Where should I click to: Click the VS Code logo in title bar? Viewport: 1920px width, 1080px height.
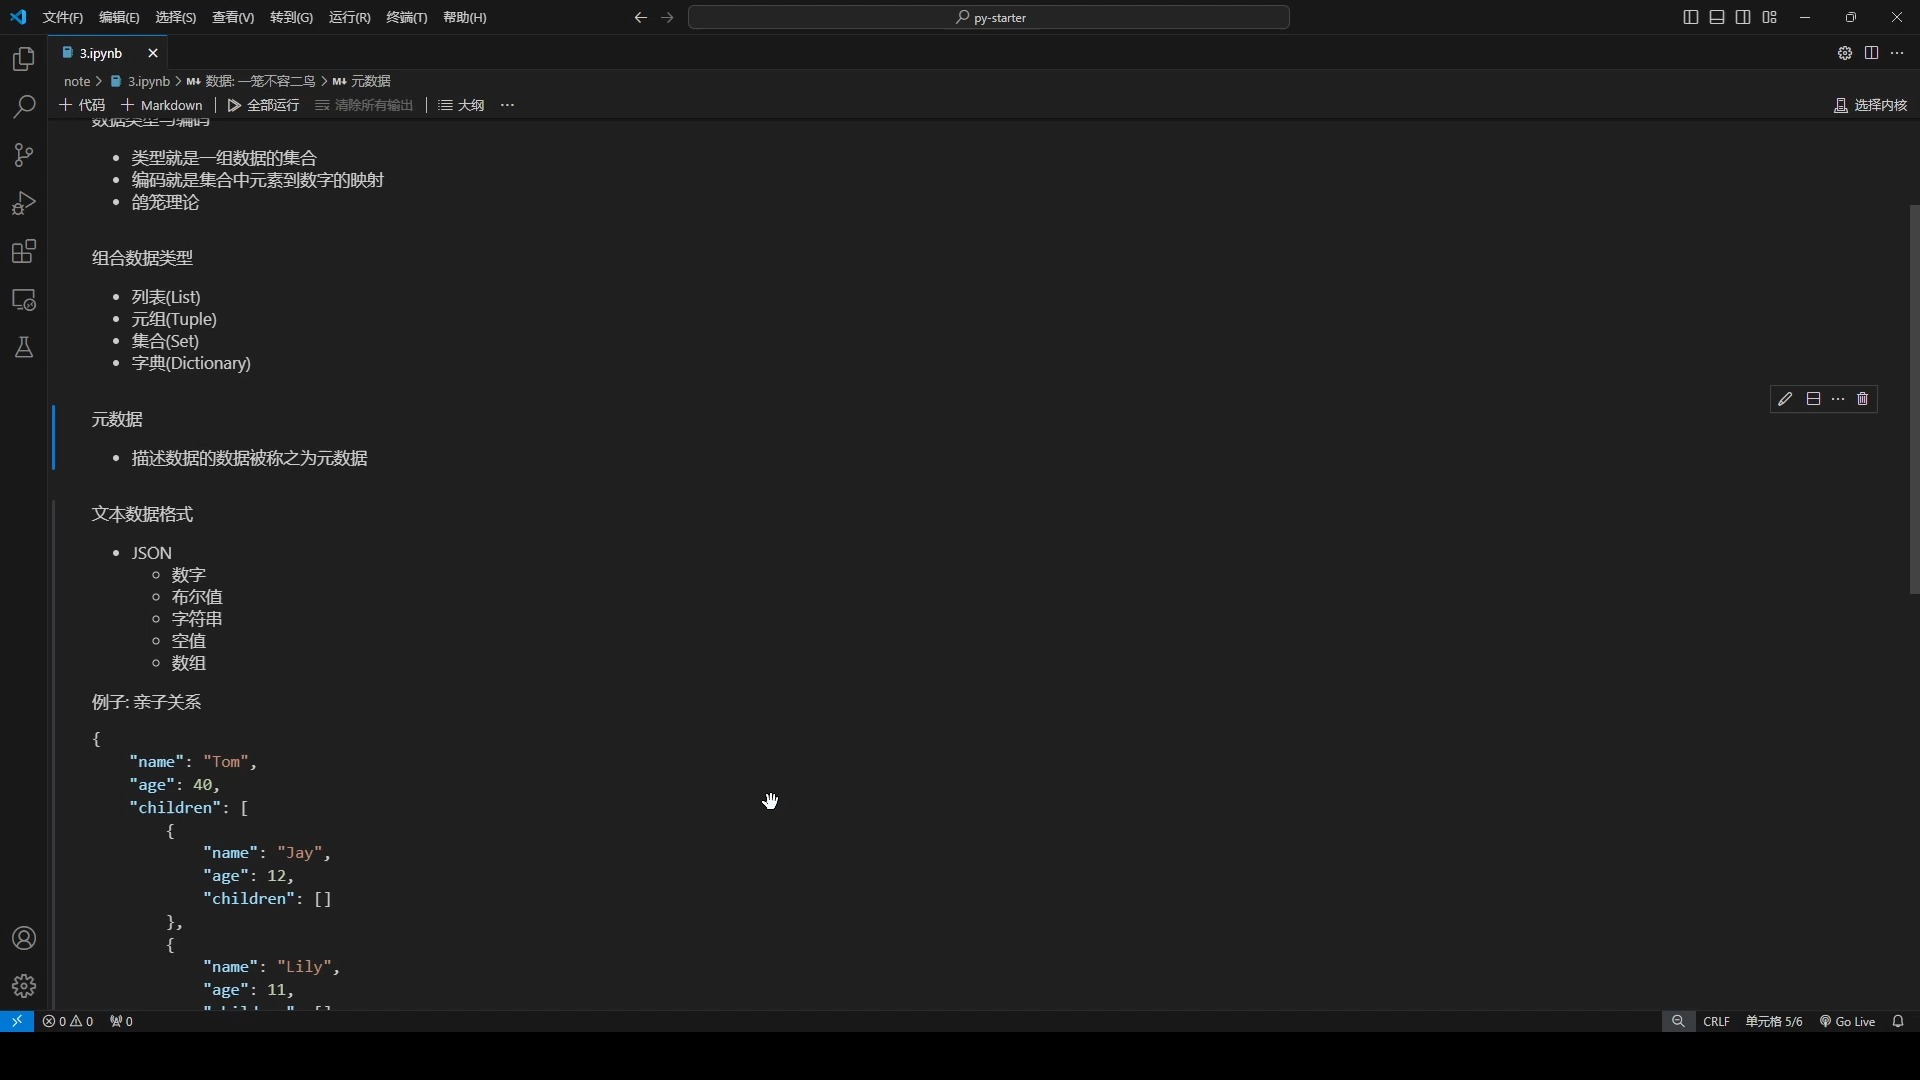18,17
